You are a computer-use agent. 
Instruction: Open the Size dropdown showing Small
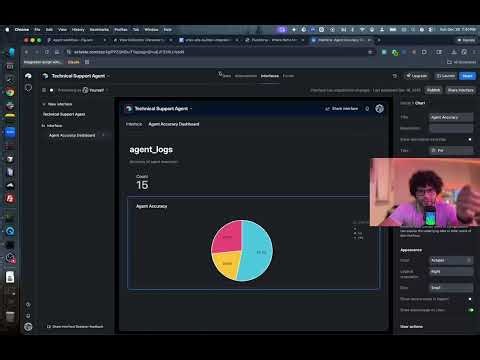(451, 287)
